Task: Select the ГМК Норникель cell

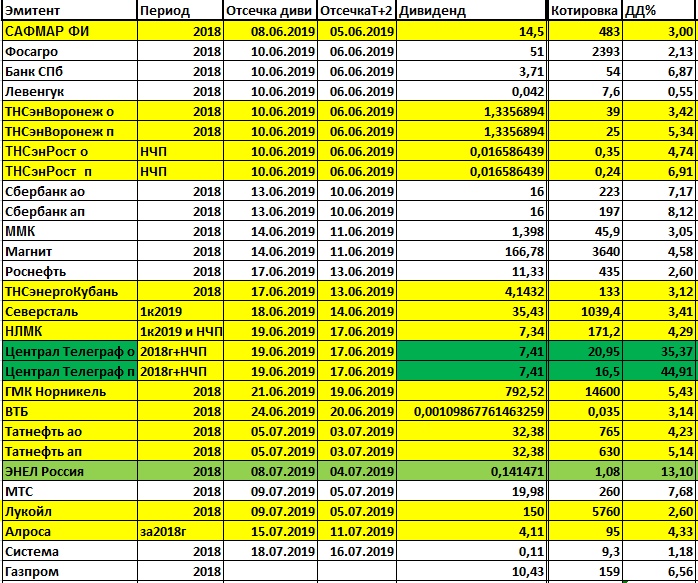Action: 70,391
